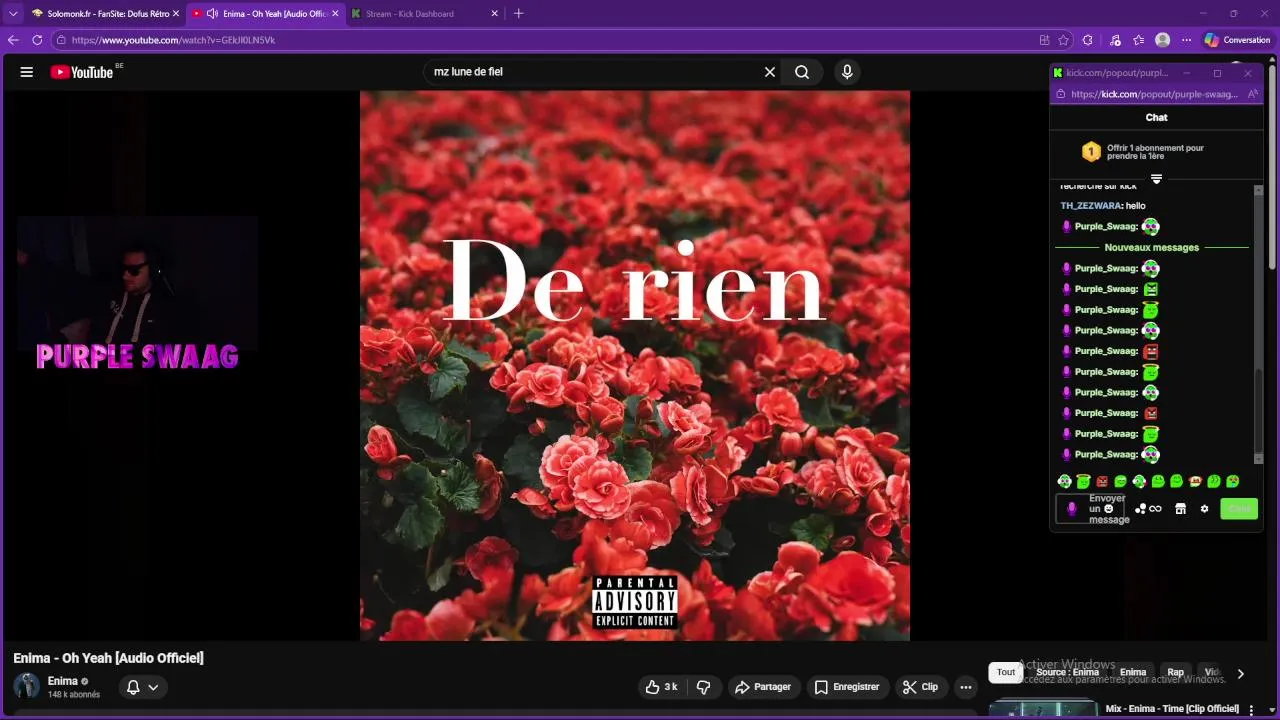Close the Stream - Kick Dashboard tab
This screenshot has height=720, width=1280.
pyautogui.click(x=494, y=14)
